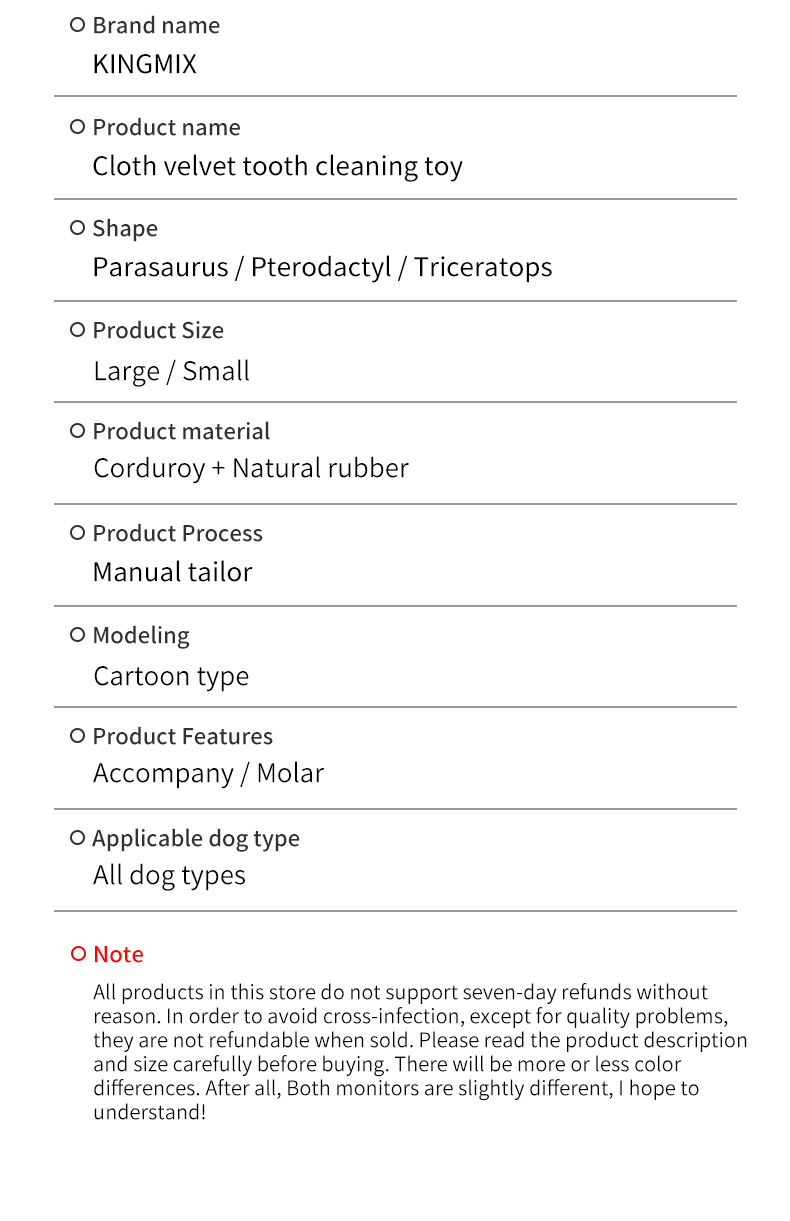Screen dimensions: 790x1221
Task: Click the circle bullet beside Applicable dog type
Action: point(78,838)
